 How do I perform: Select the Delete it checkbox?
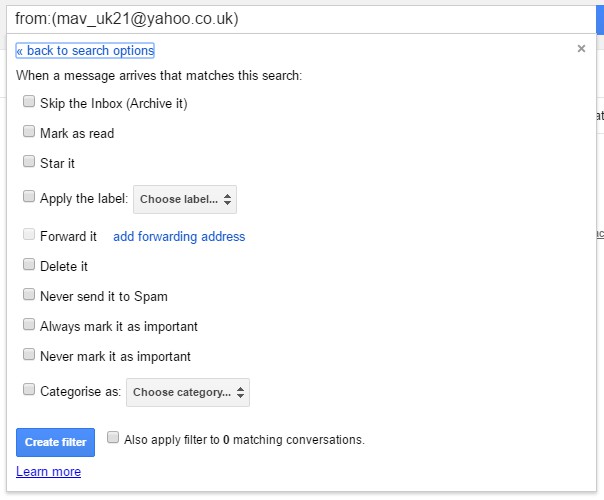[29, 266]
